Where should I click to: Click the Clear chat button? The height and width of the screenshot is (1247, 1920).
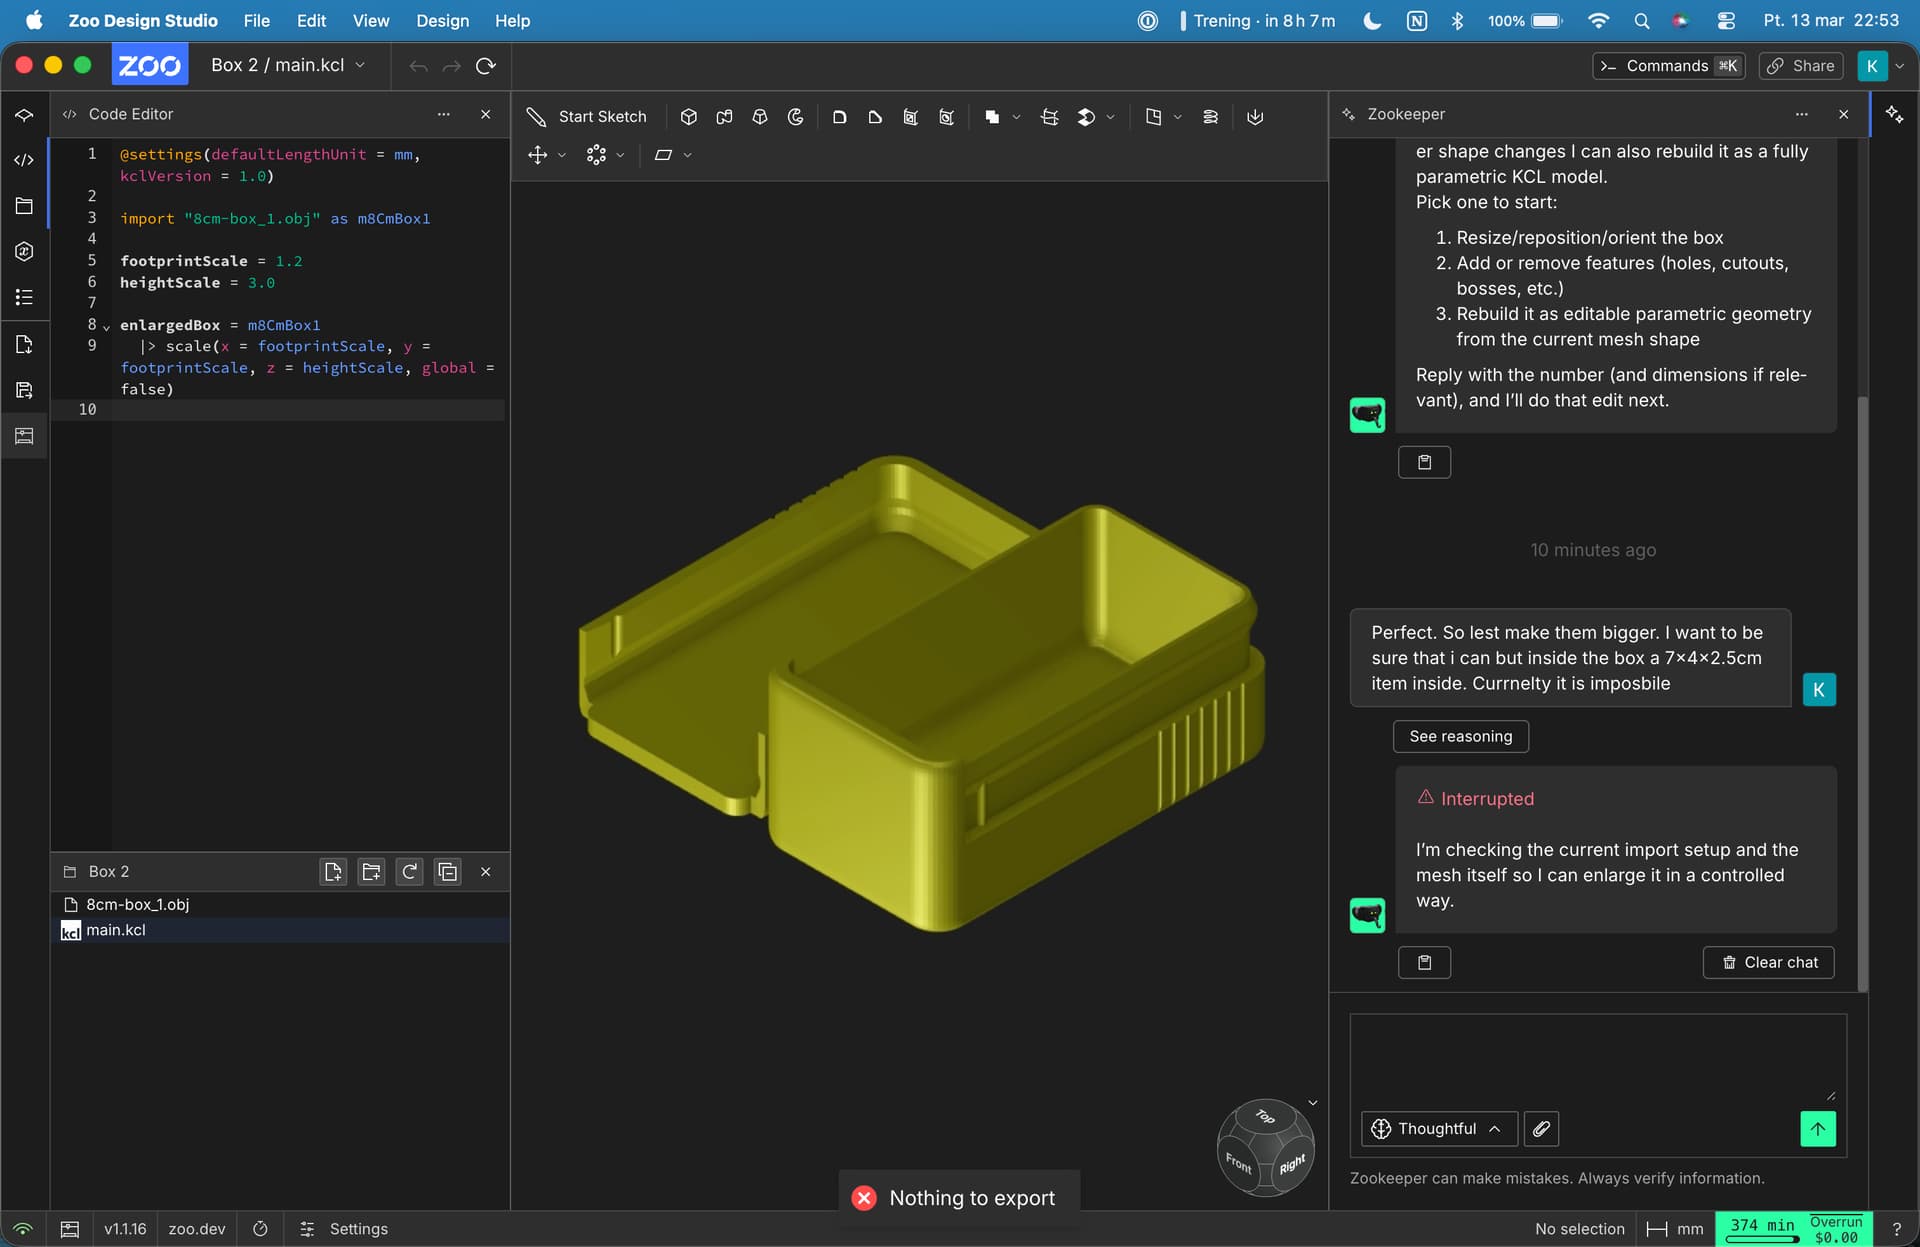[1768, 962]
